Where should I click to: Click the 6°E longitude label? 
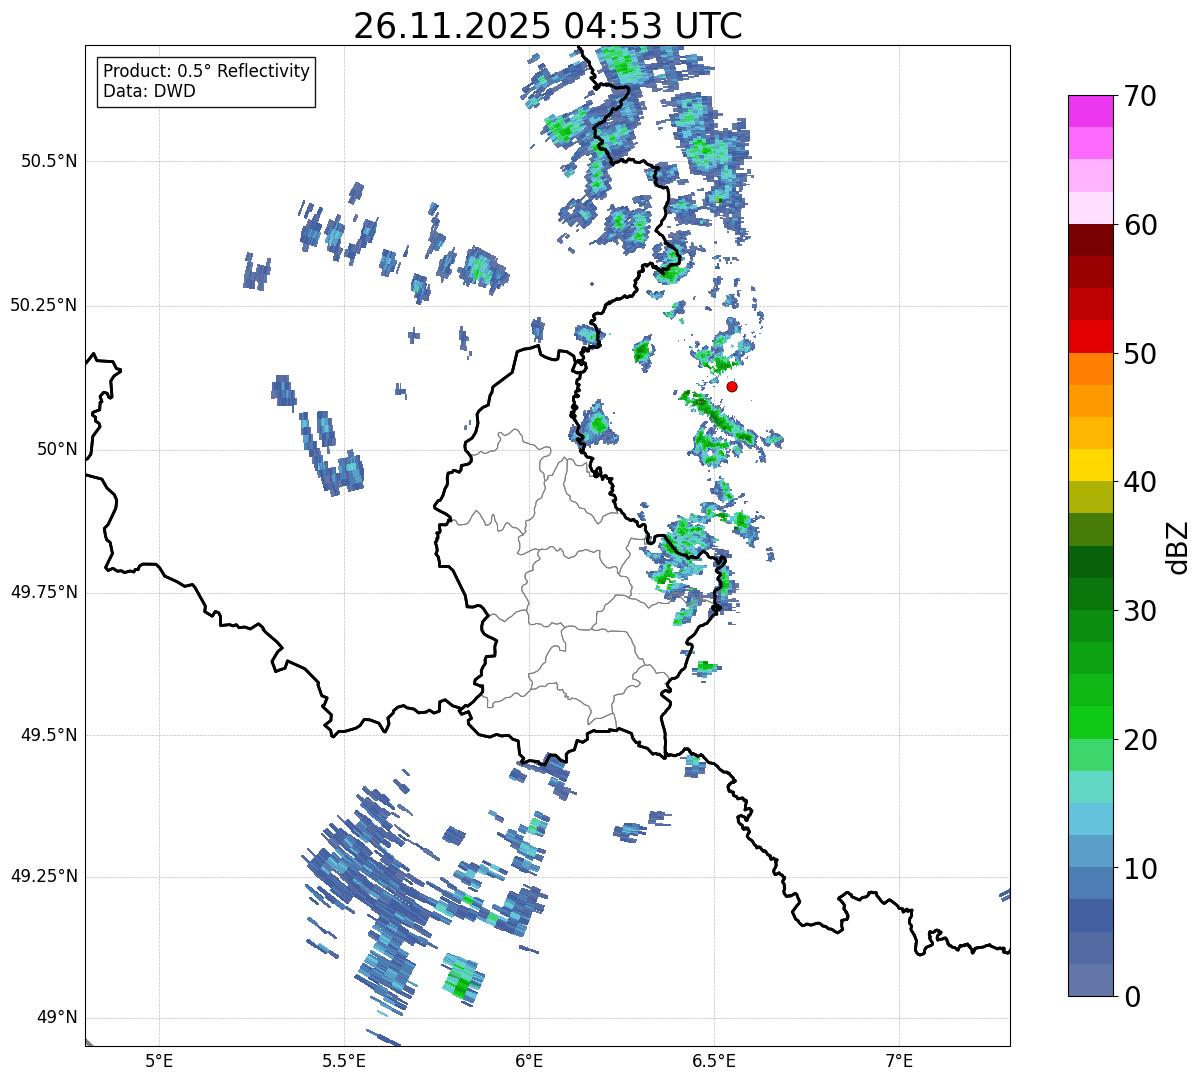(529, 1060)
